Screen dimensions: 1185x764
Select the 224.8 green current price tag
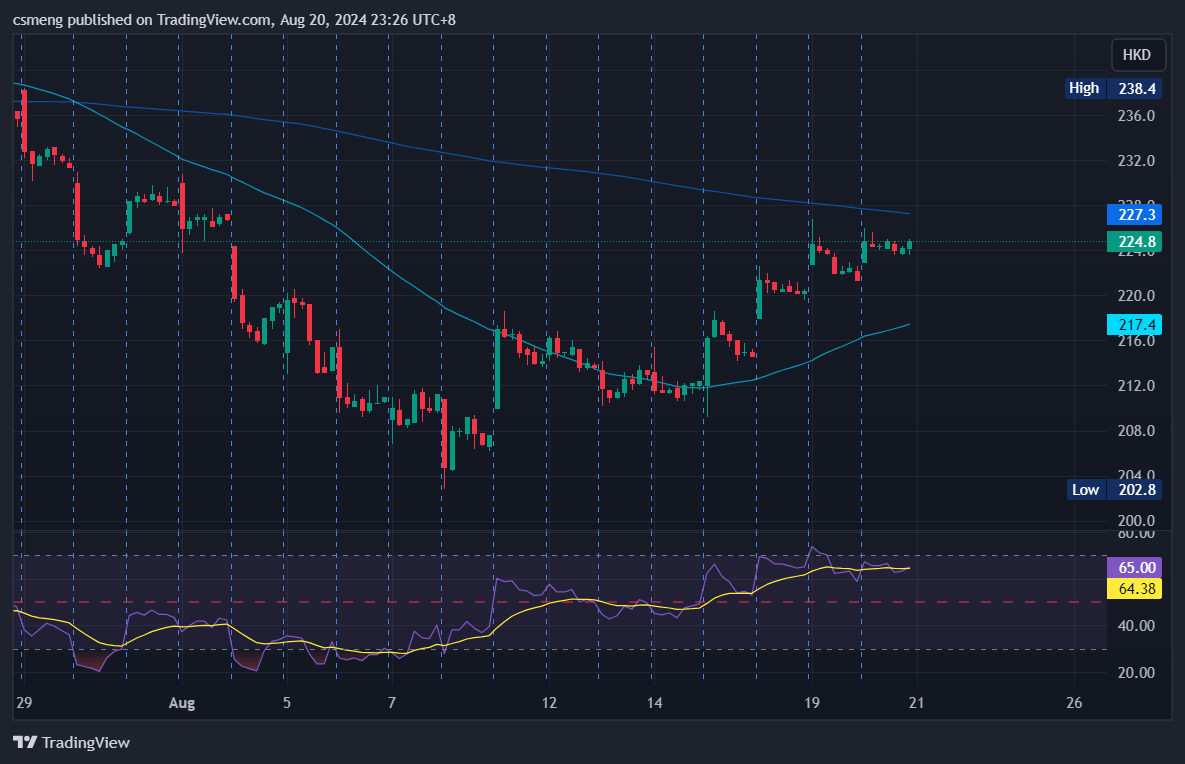coord(1134,242)
